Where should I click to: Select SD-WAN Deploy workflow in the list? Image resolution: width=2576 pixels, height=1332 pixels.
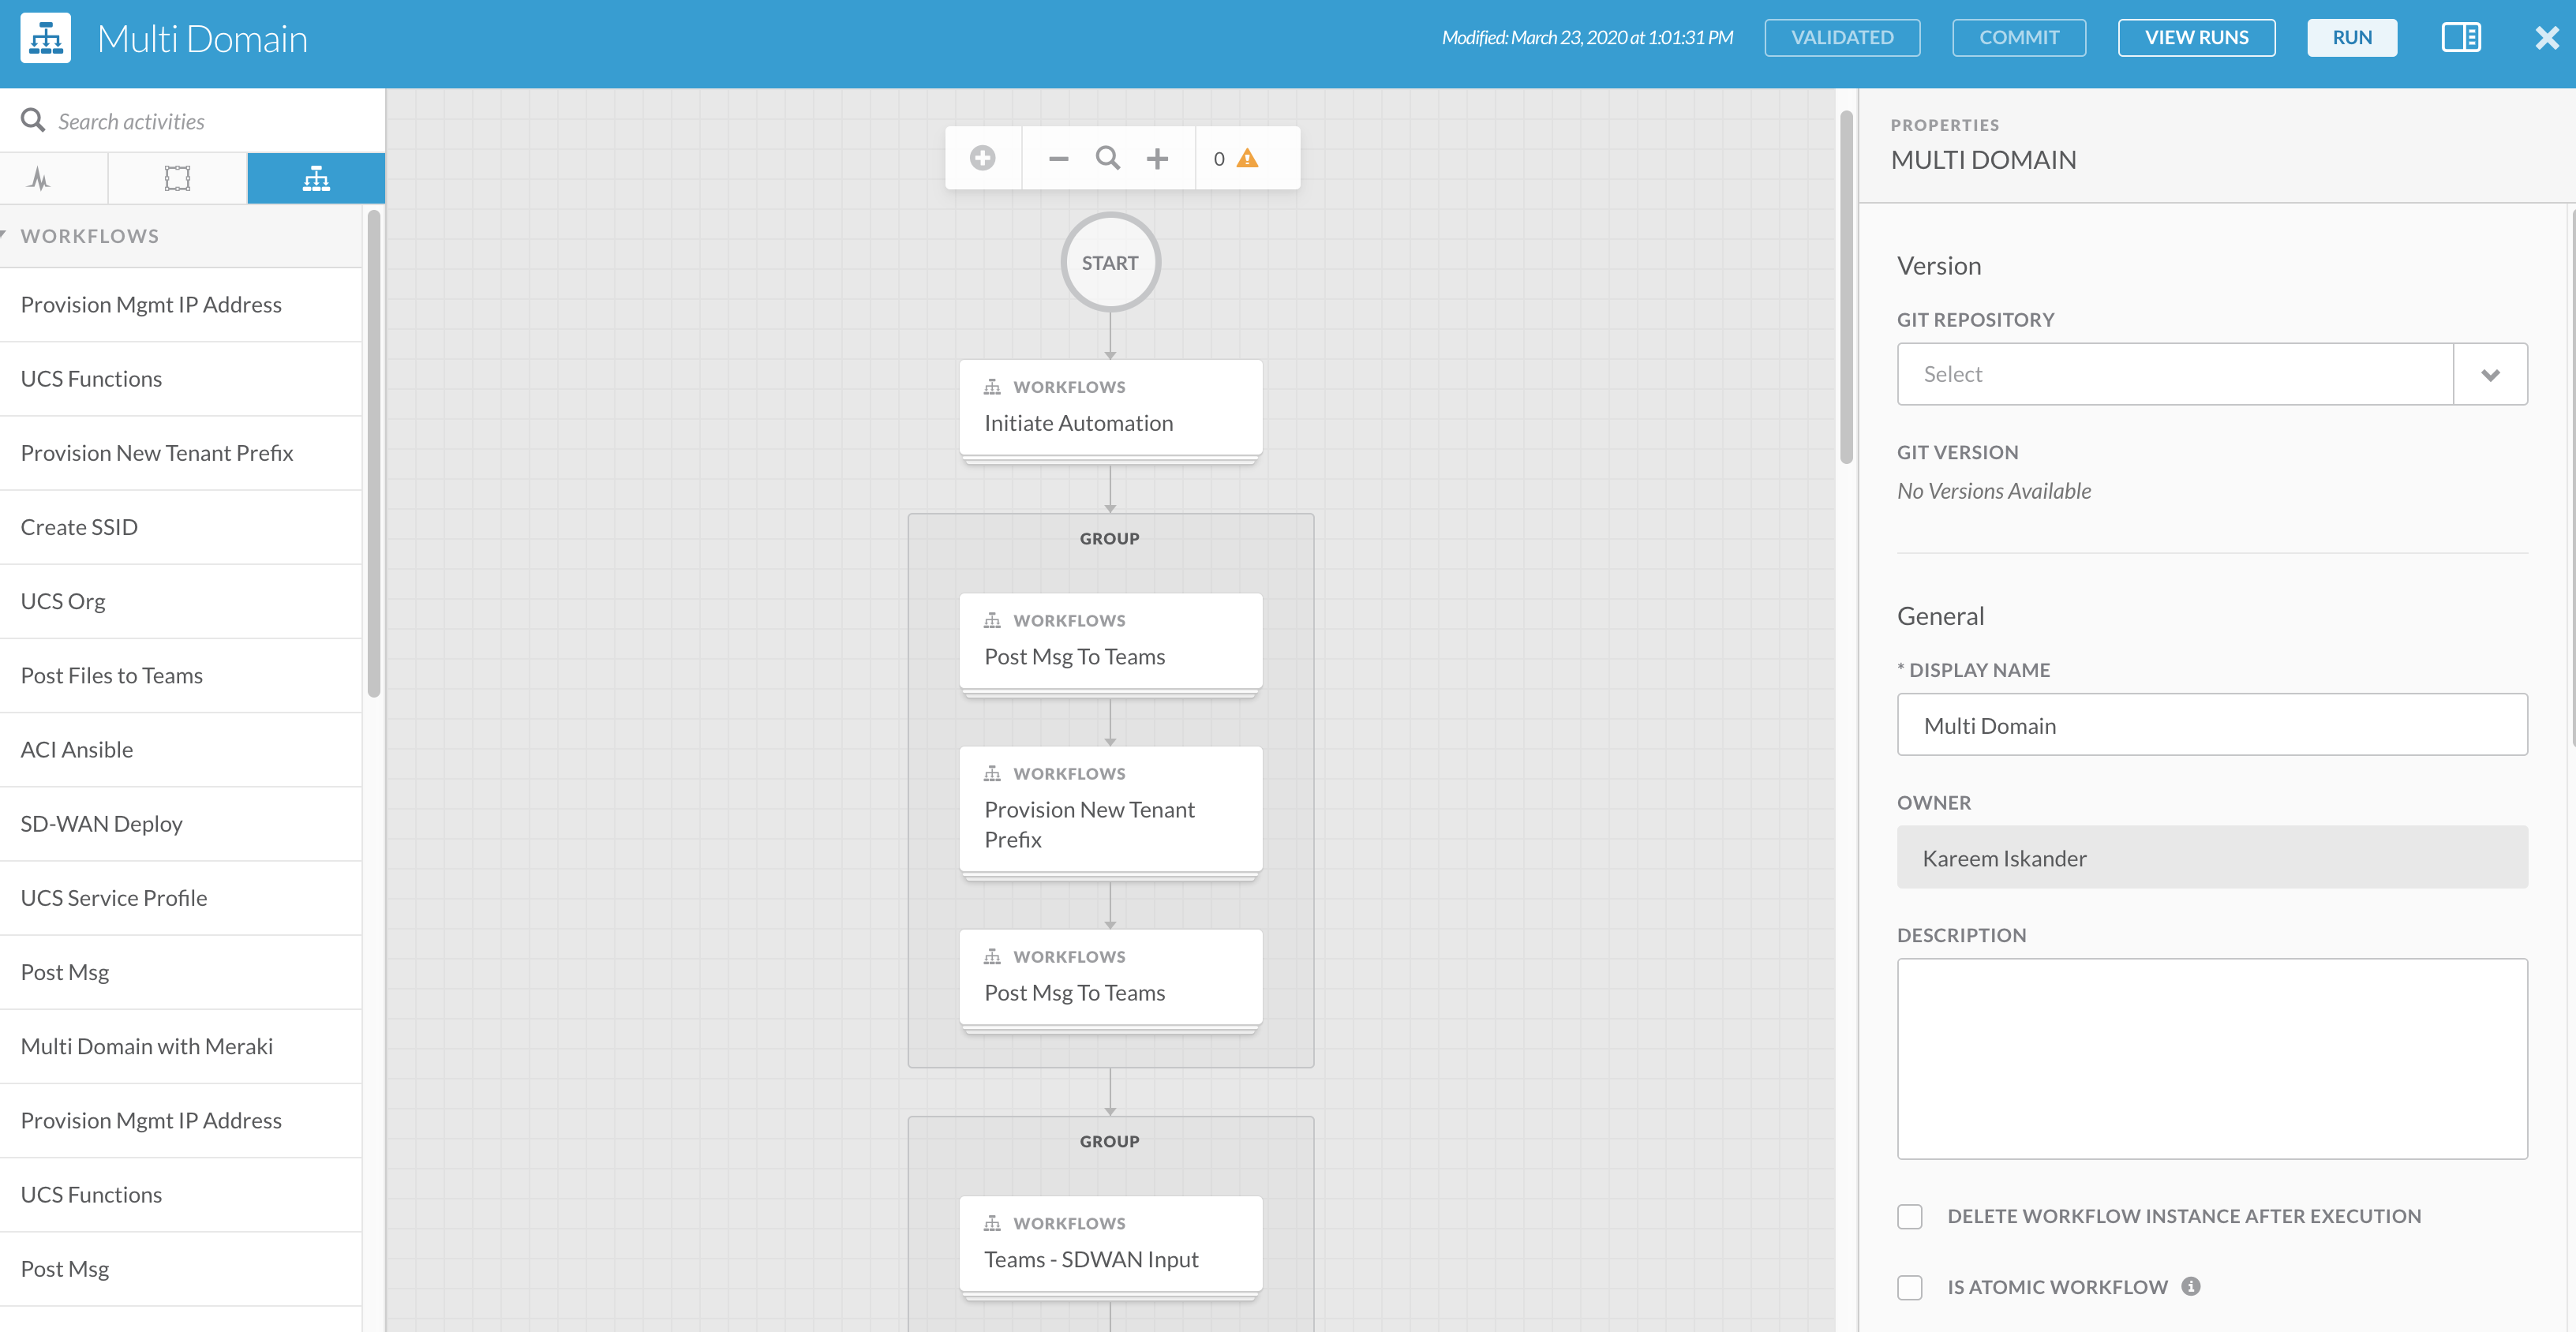[x=102, y=823]
